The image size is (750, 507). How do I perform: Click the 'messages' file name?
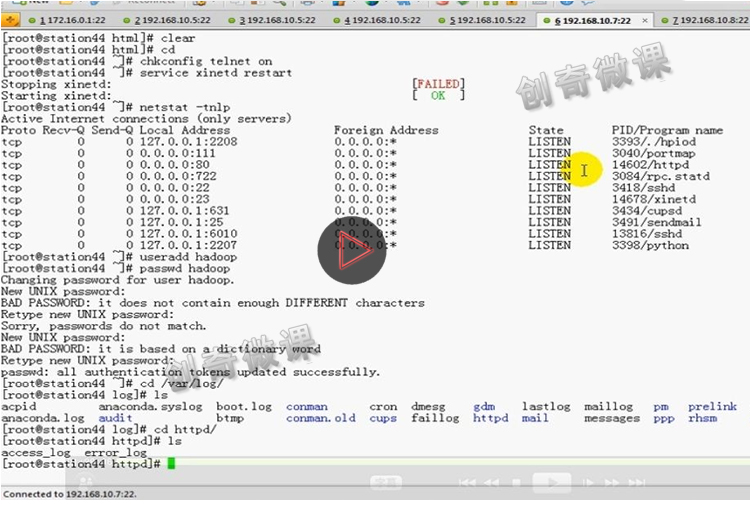[612, 418]
